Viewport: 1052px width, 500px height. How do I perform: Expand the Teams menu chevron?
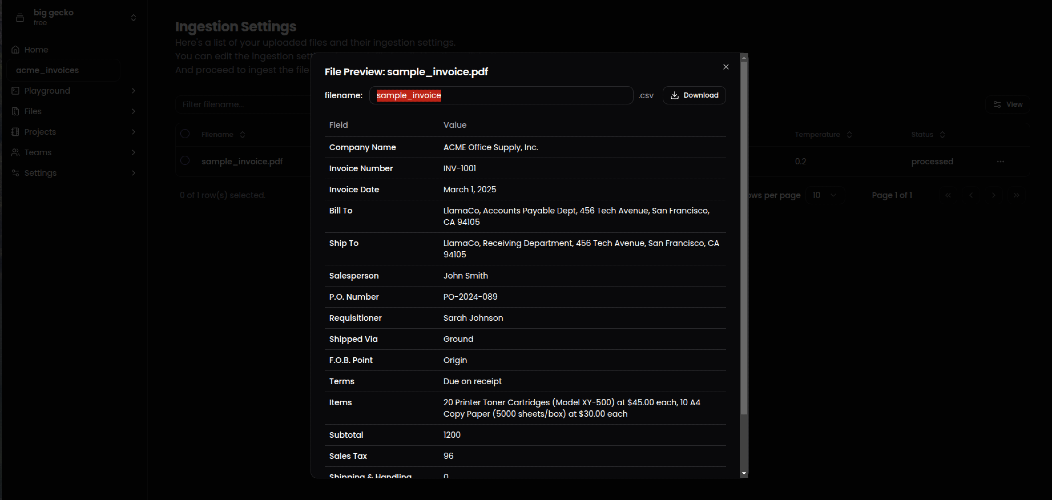pos(133,152)
